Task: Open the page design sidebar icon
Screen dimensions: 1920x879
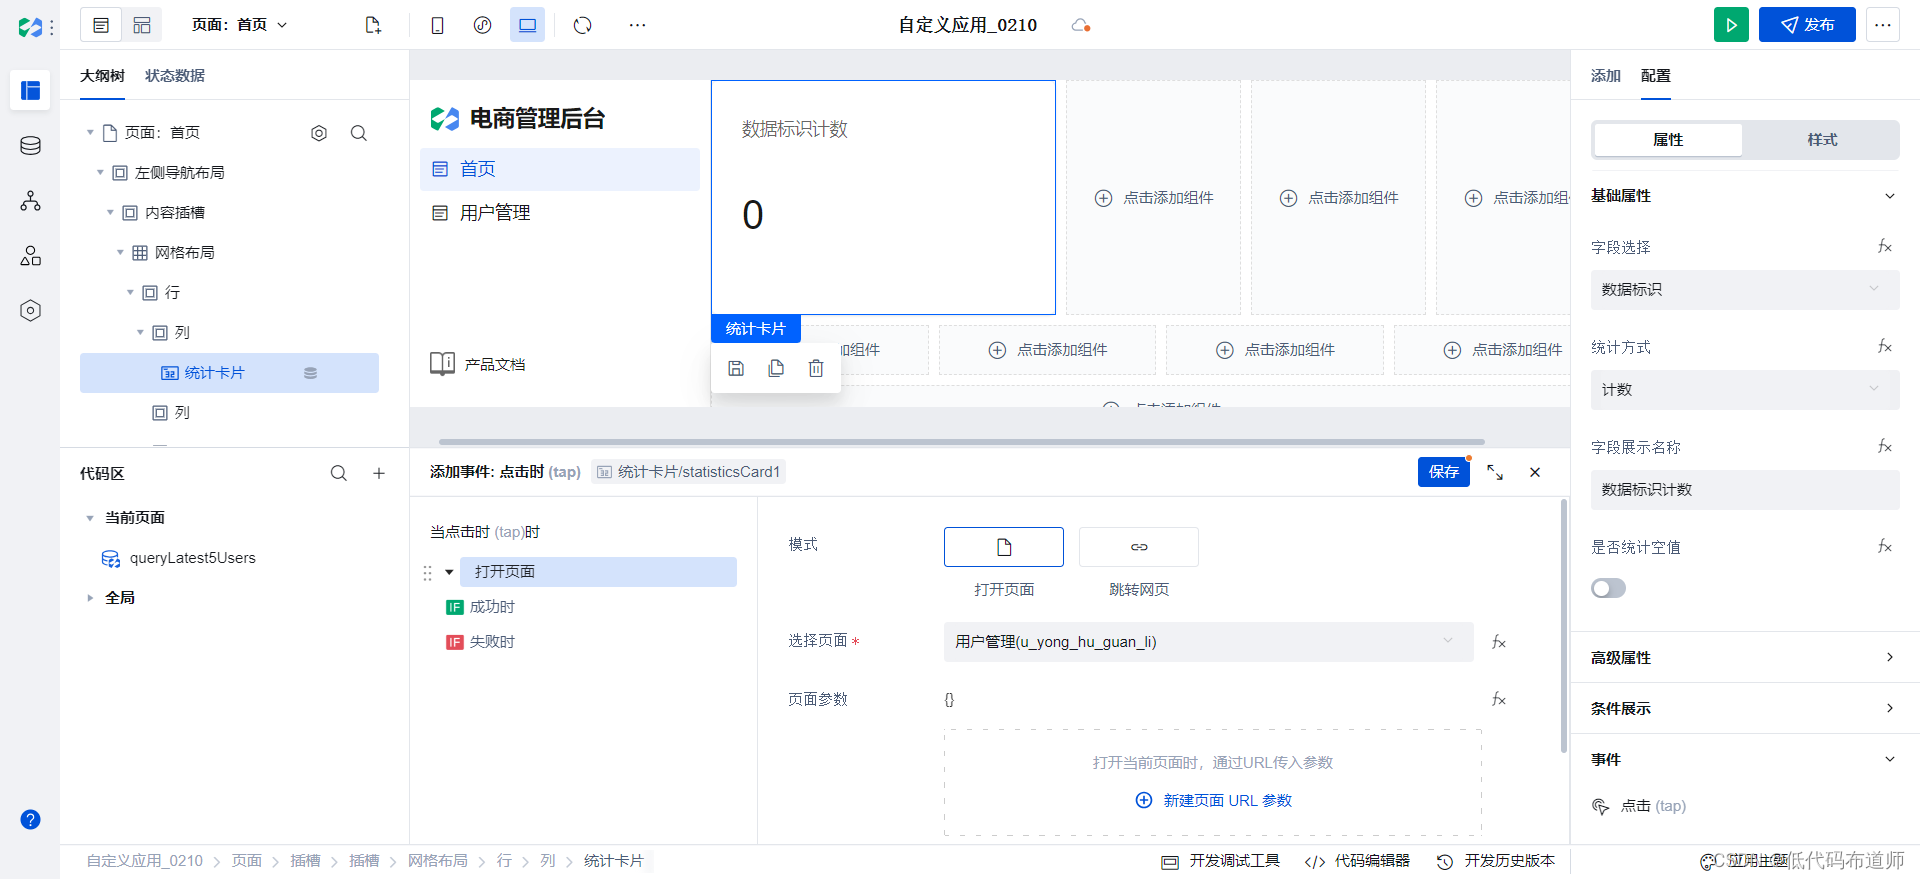Action: [x=31, y=90]
